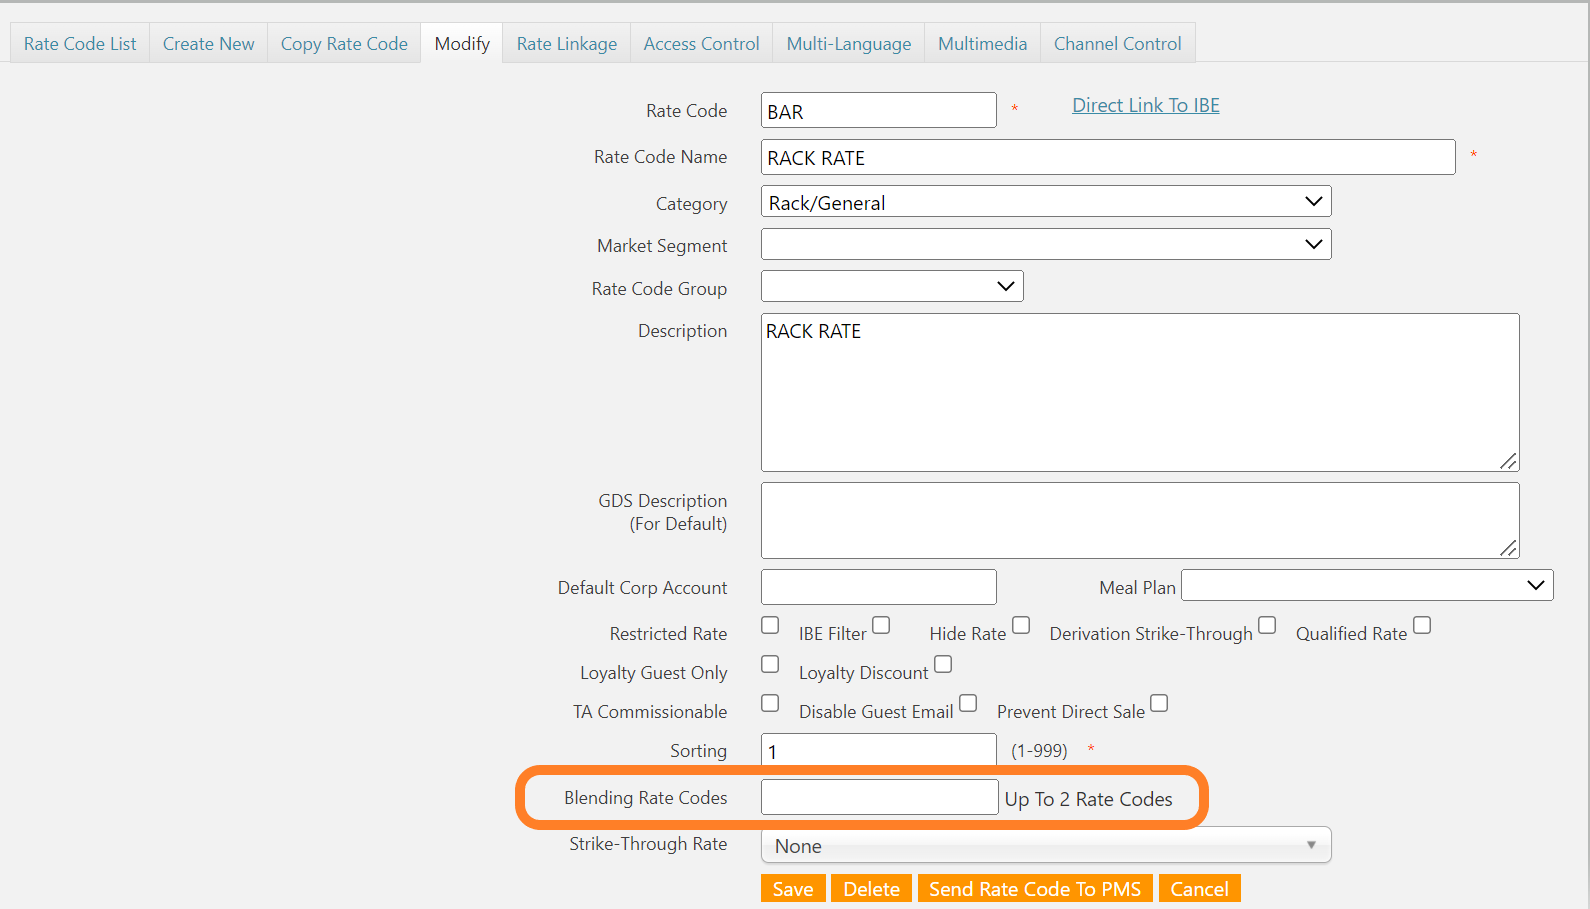Expand the Meal Plan dropdown
Screen dimensions: 1590x909
point(1367,585)
